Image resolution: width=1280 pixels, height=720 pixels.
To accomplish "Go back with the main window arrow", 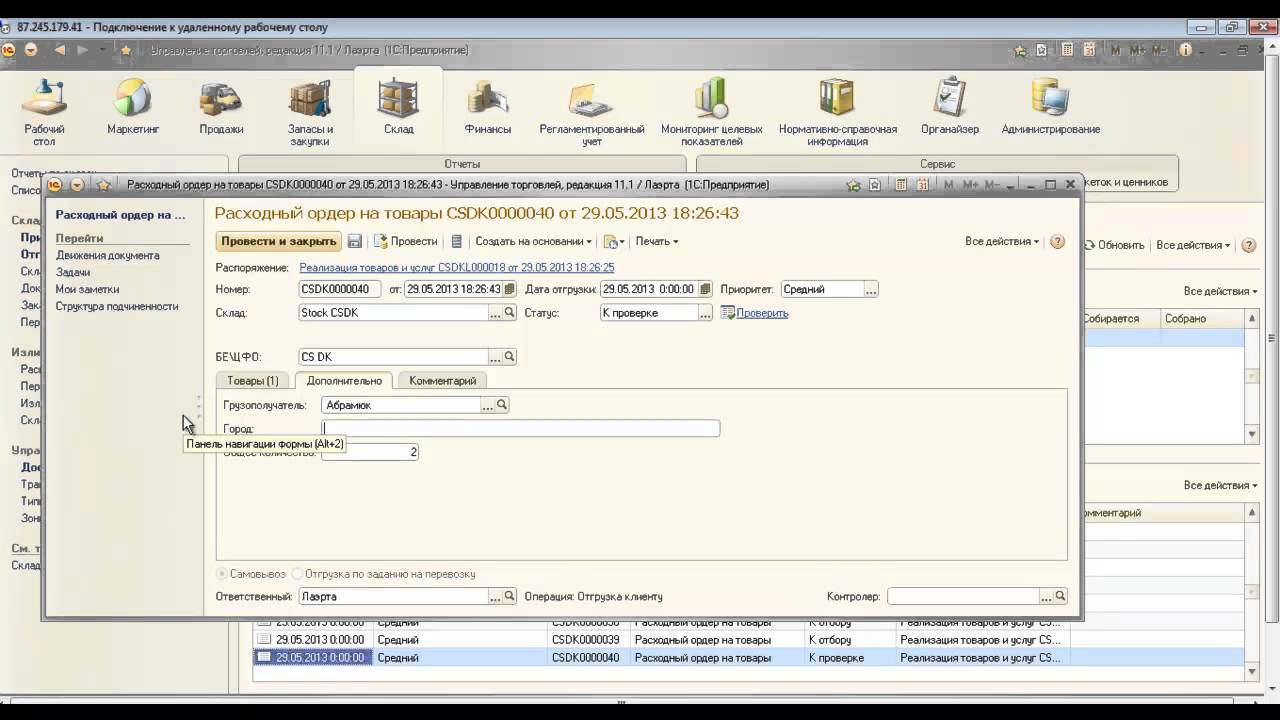I will click(59, 50).
